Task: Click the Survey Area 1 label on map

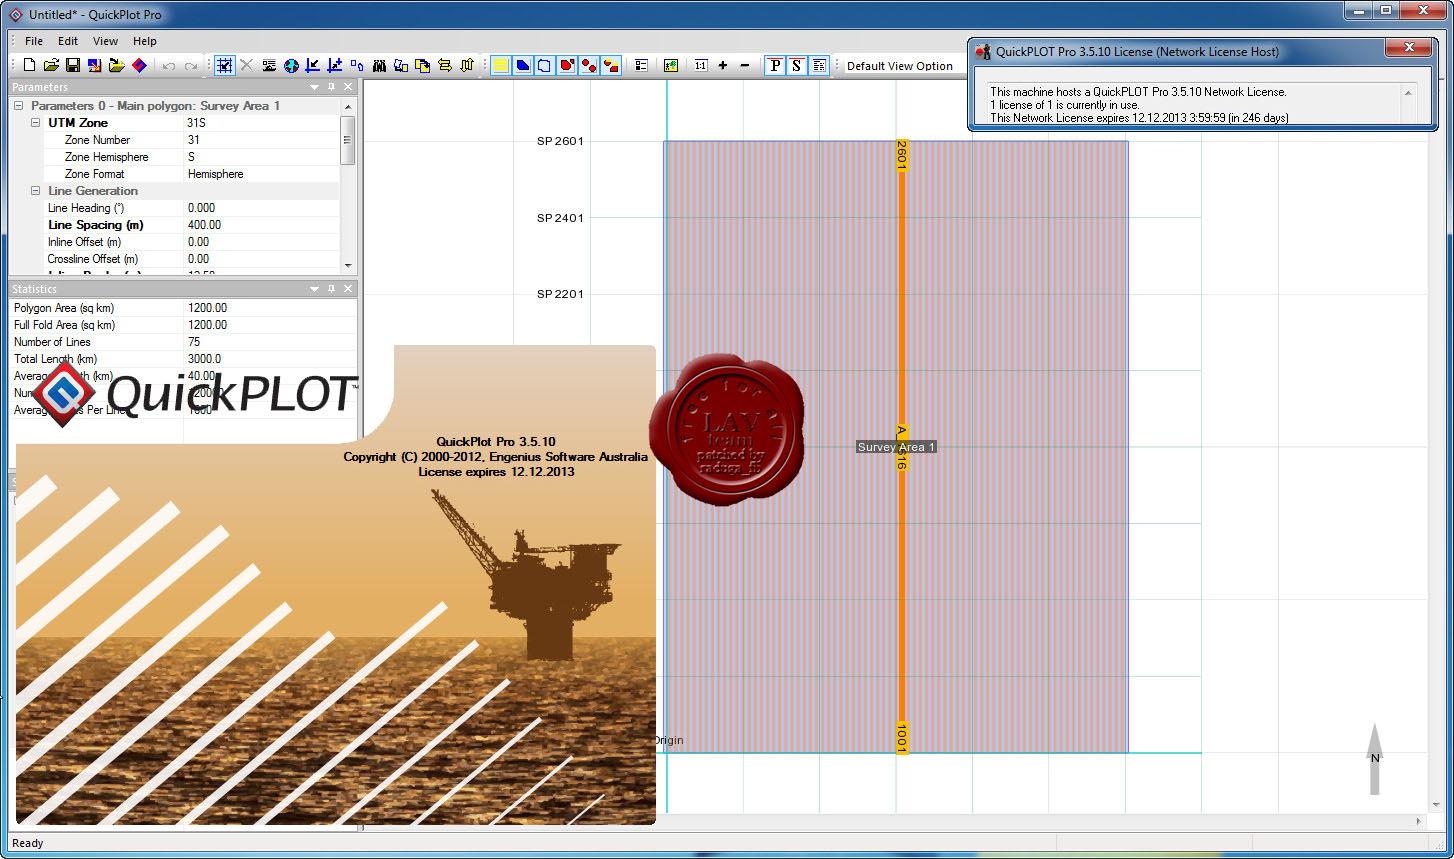Action: (896, 447)
